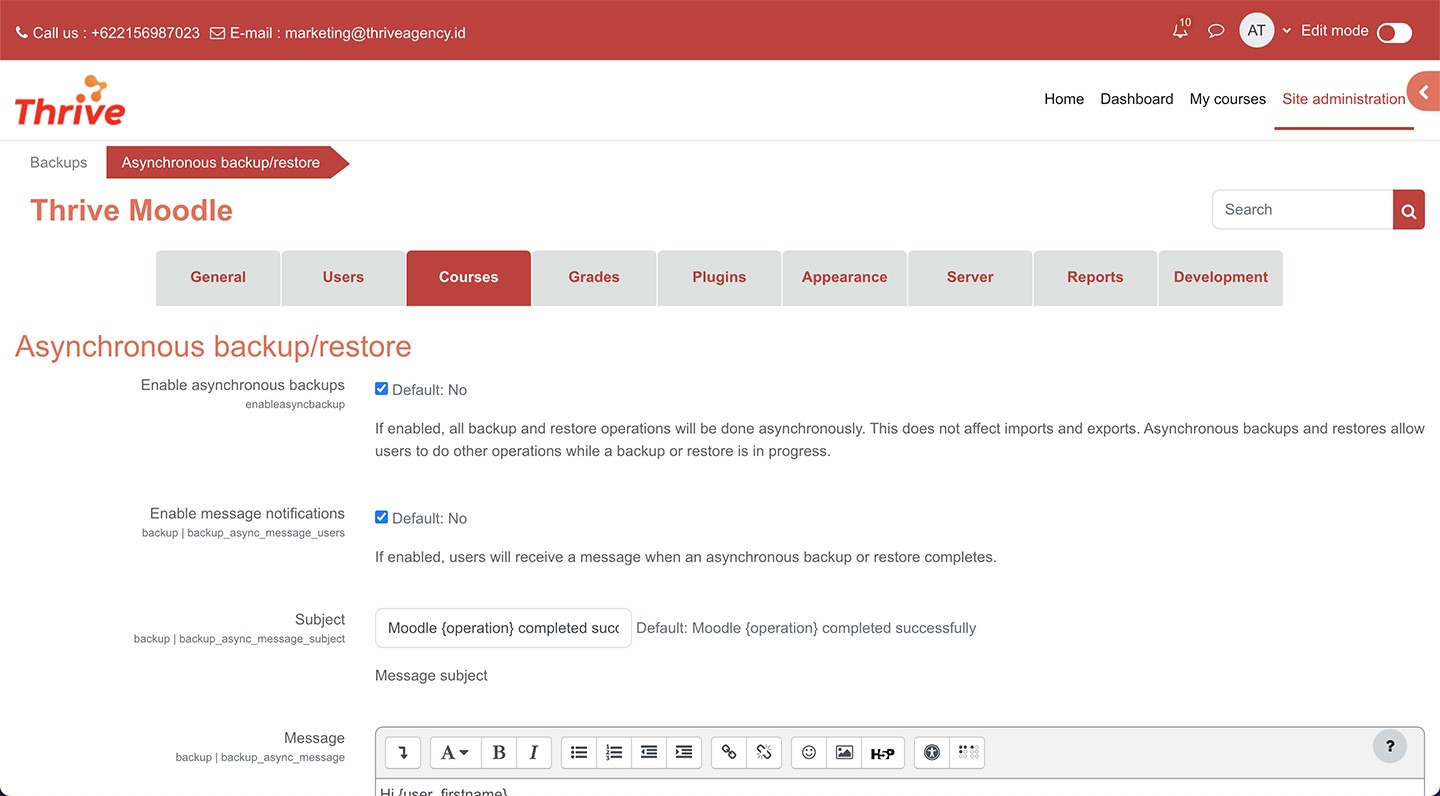Uncheck Enable asynchronous backups

[x=381, y=389]
